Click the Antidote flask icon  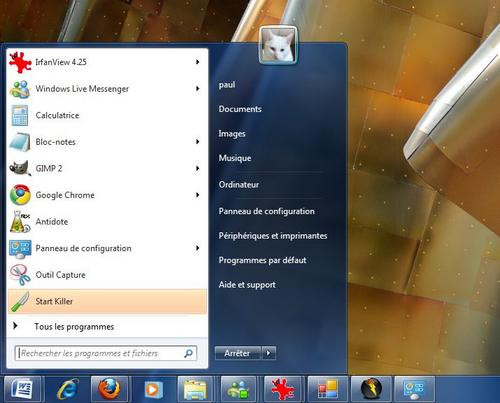tap(20, 222)
